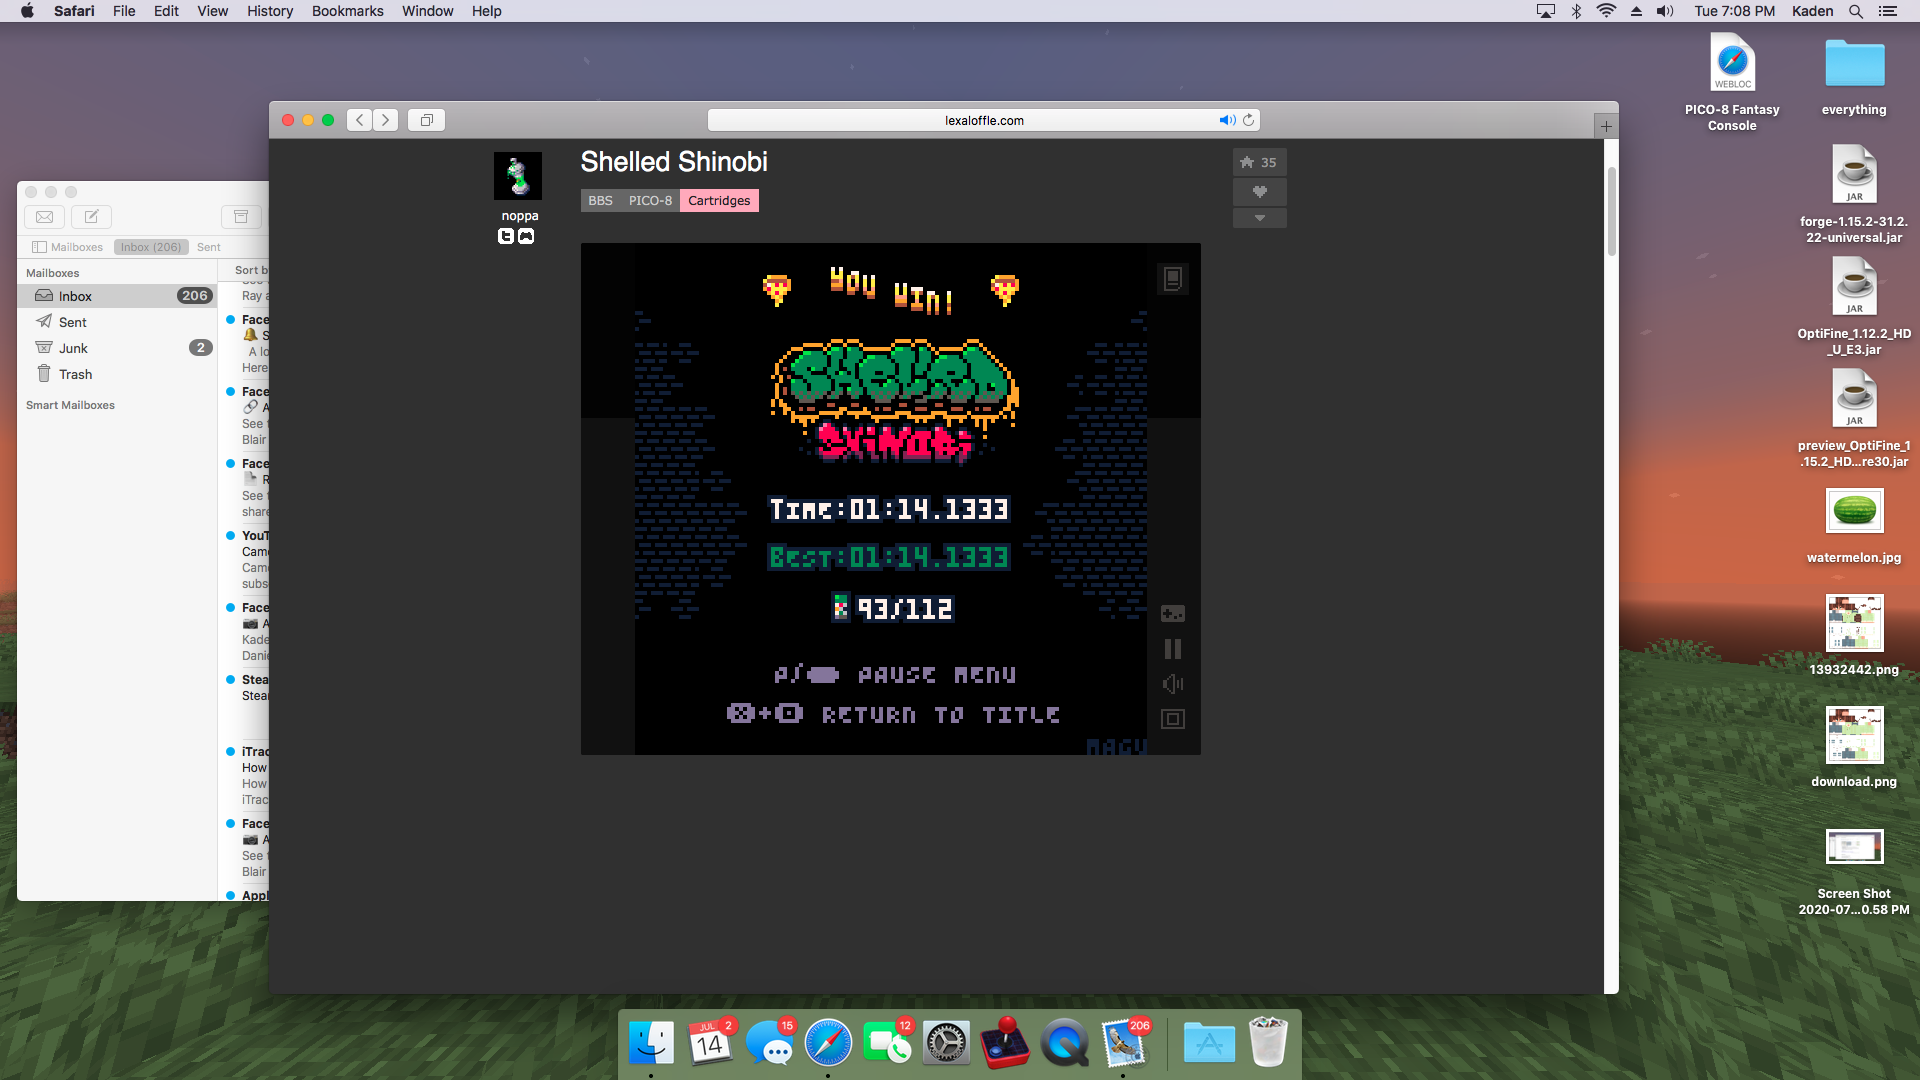Show the PICO-8 gamepad controls icon
The image size is (1920, 1080).
(x=1173, y=614)
